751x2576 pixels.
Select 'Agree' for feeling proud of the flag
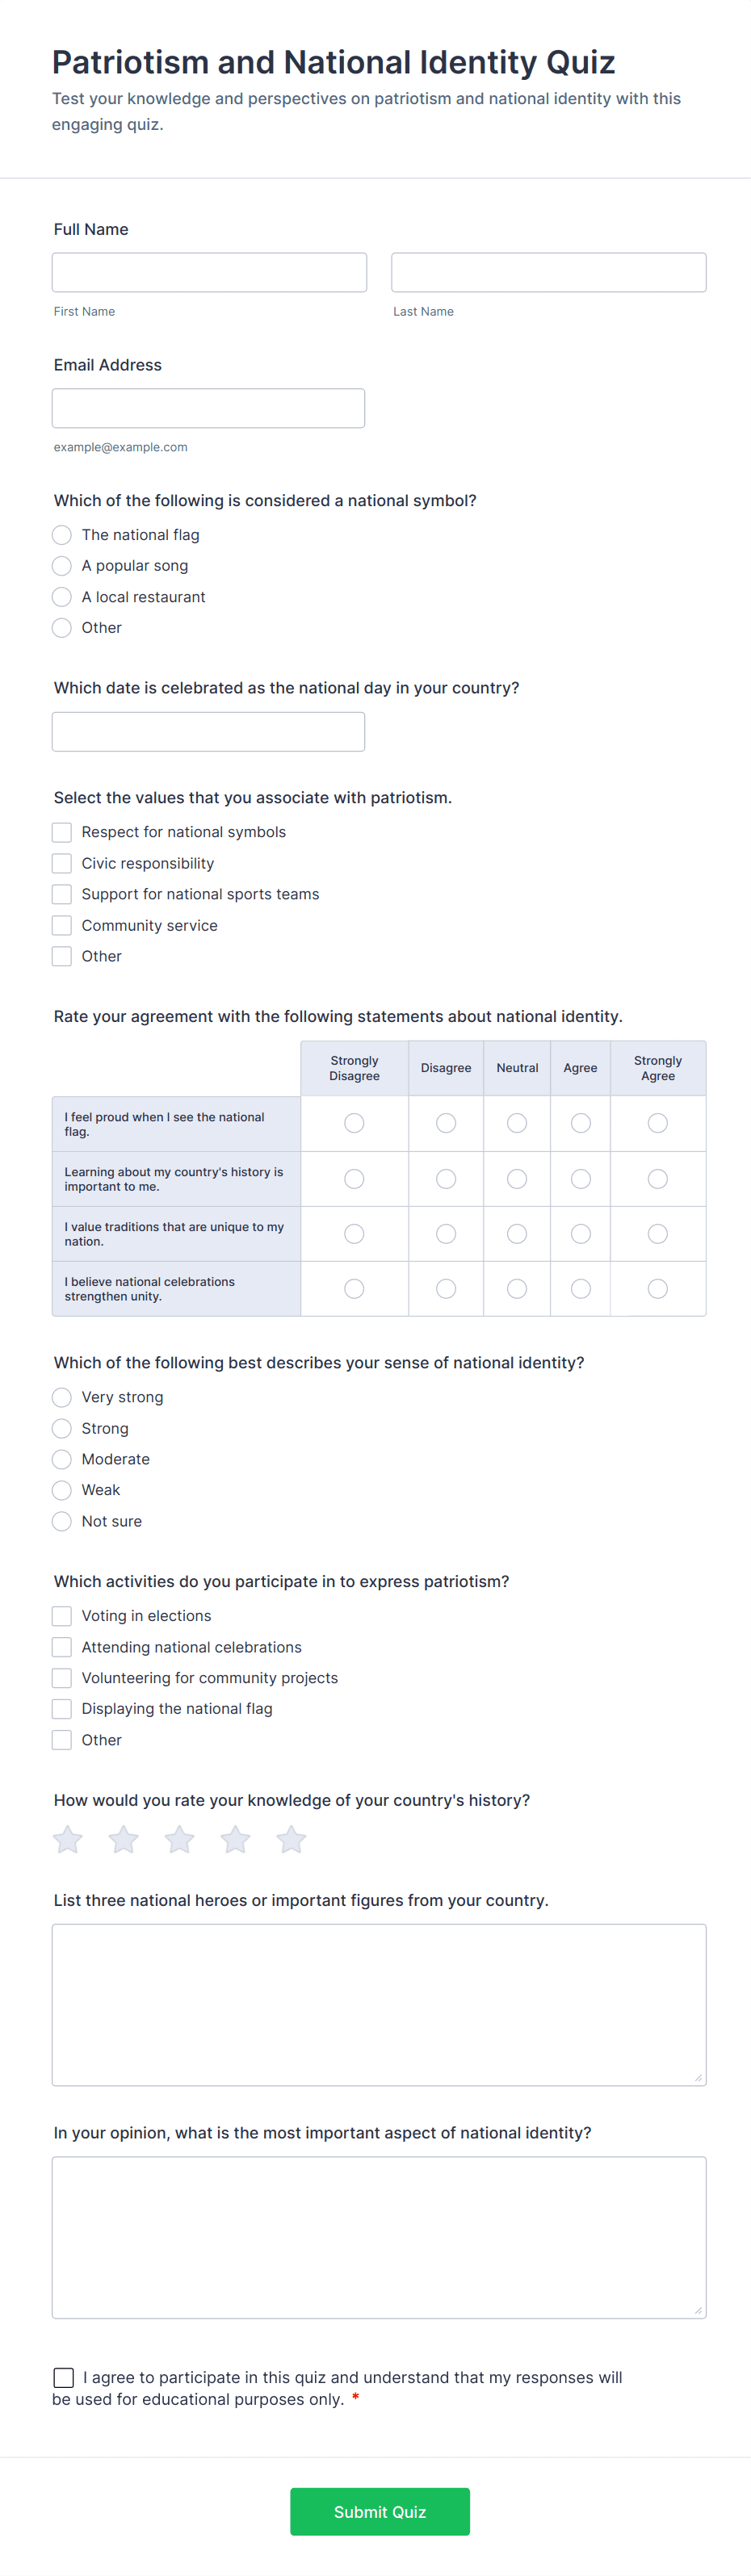(580, 1123)
